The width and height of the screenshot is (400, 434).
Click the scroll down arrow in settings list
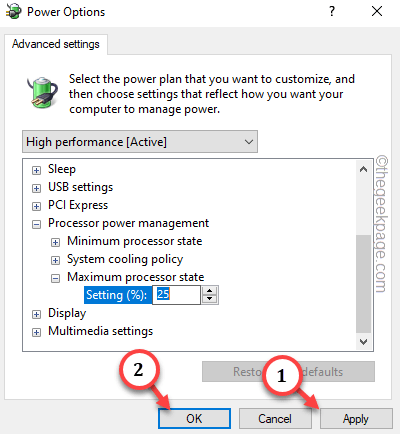tap(363, 342)
